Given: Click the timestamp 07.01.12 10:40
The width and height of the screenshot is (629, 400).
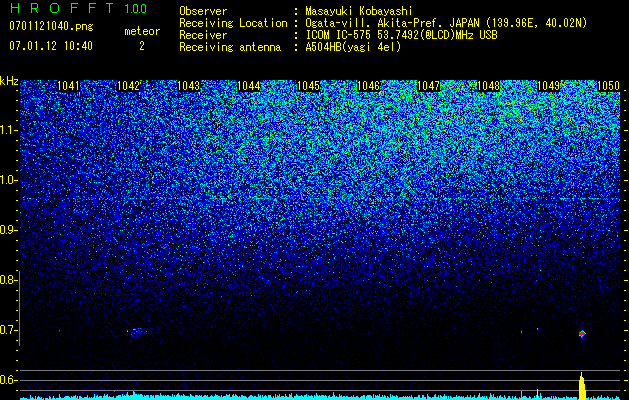Looking at the screenshot, I should pyautogui.click(x=51, y=46).
